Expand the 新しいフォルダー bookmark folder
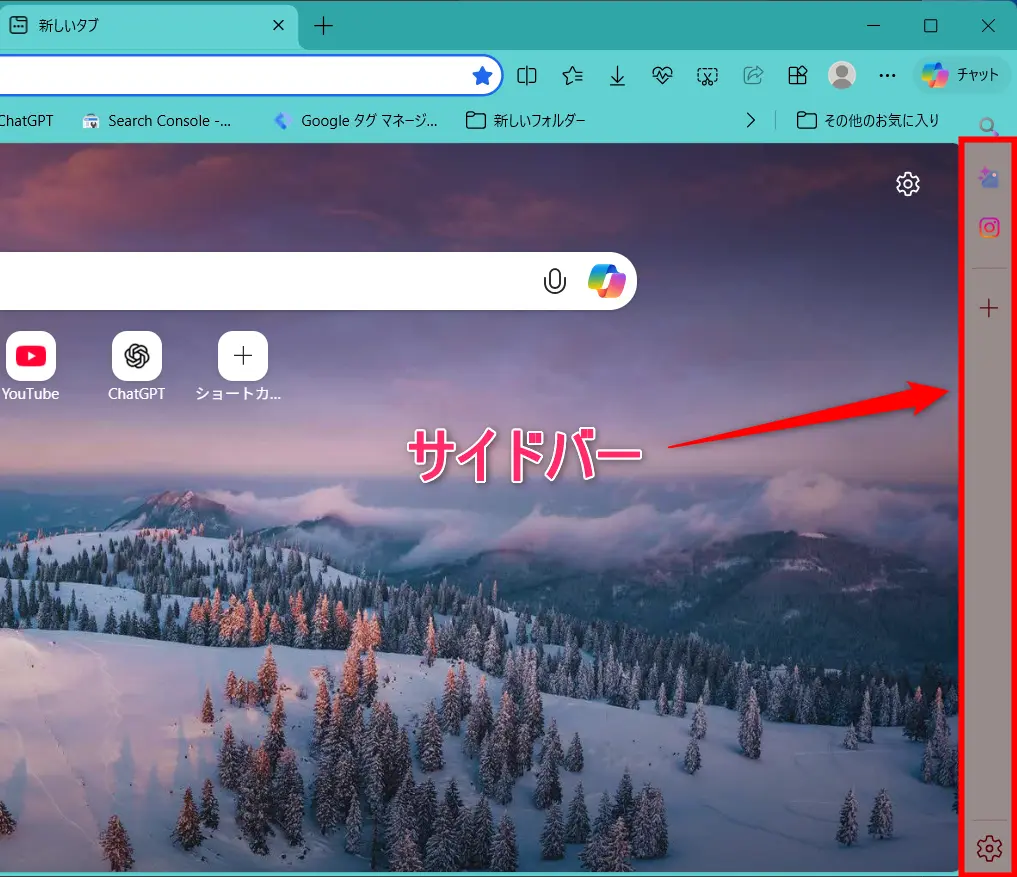The image size is (1017, 877). point(526,120)
